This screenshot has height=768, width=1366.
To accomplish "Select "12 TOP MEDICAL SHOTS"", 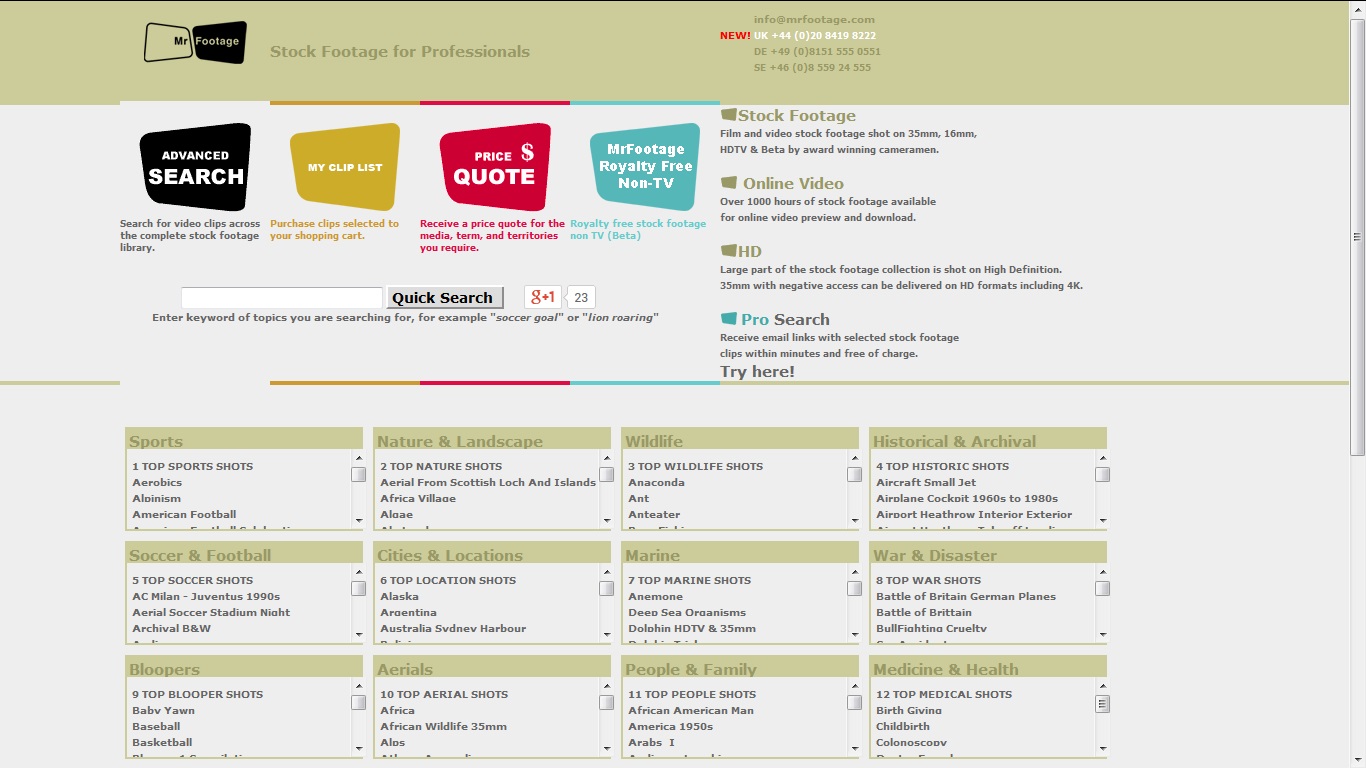I will point(944,694).
